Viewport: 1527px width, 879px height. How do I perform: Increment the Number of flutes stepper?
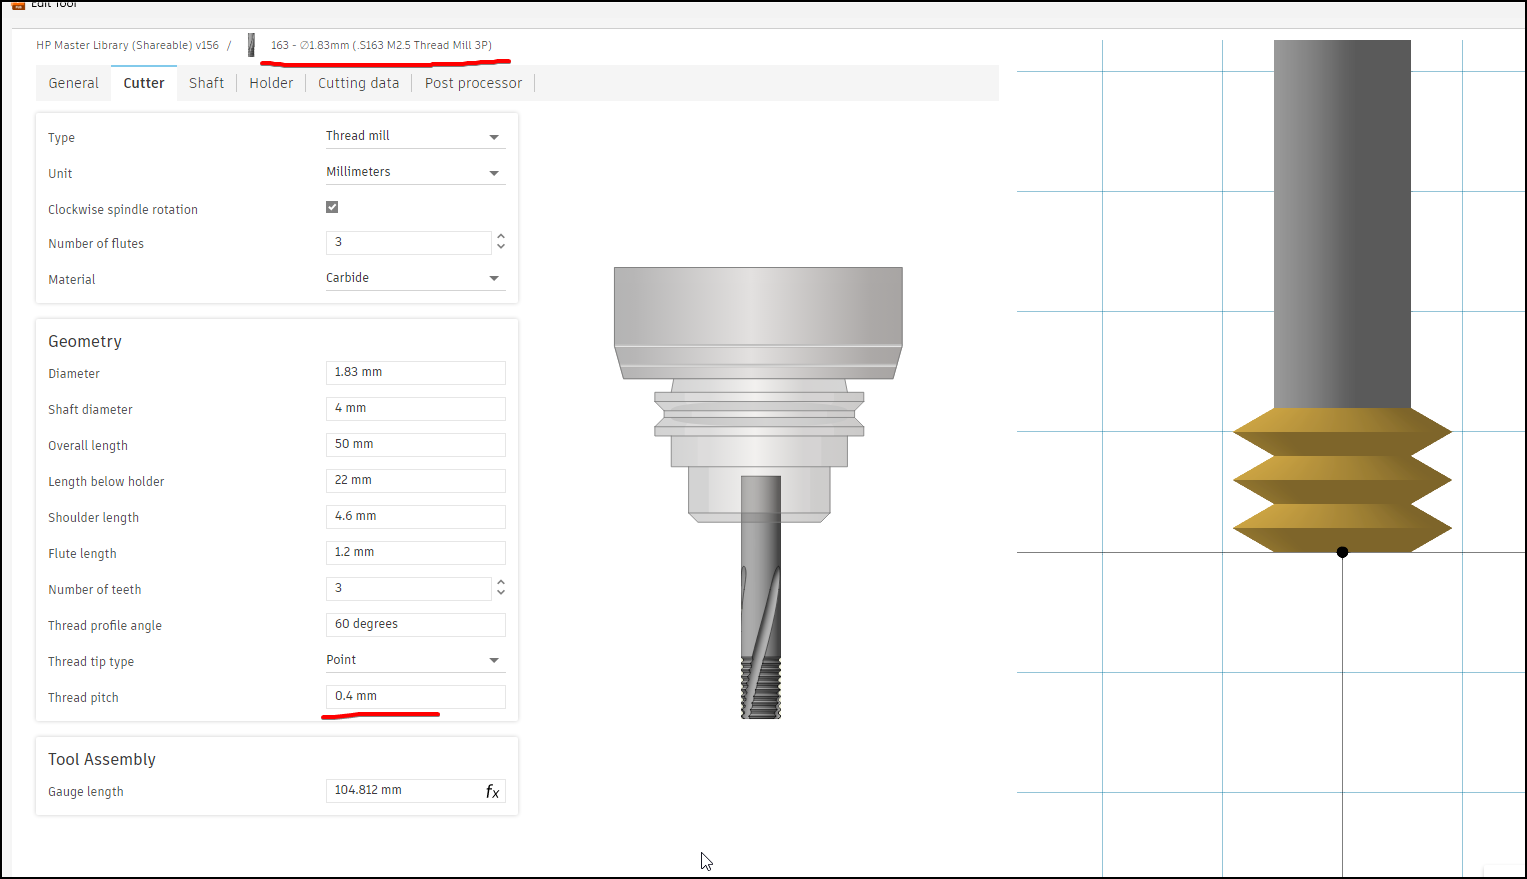[x=500, y=236]
